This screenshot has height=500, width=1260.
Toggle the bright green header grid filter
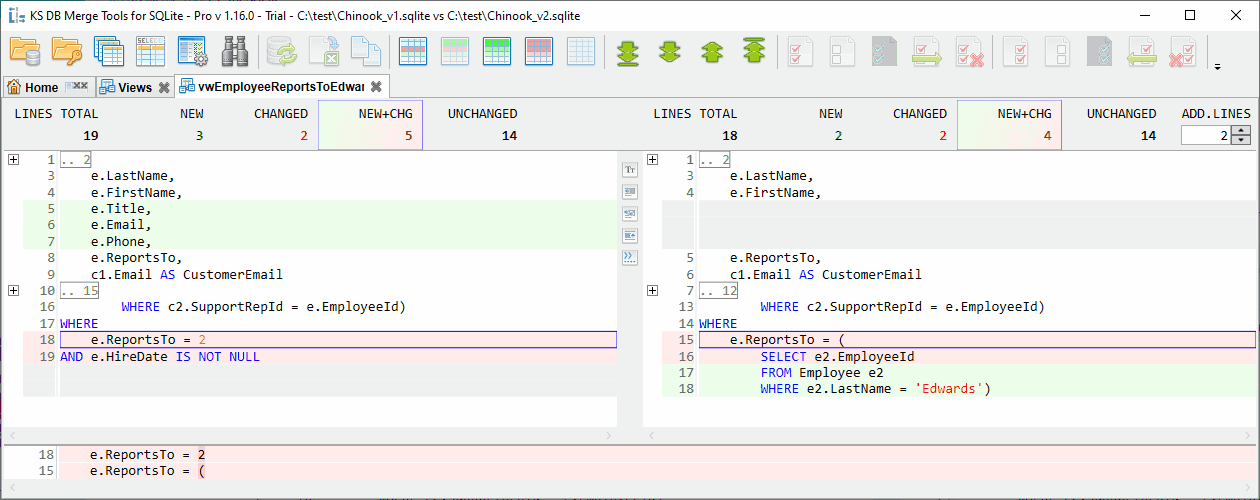(x=497, y=51)
